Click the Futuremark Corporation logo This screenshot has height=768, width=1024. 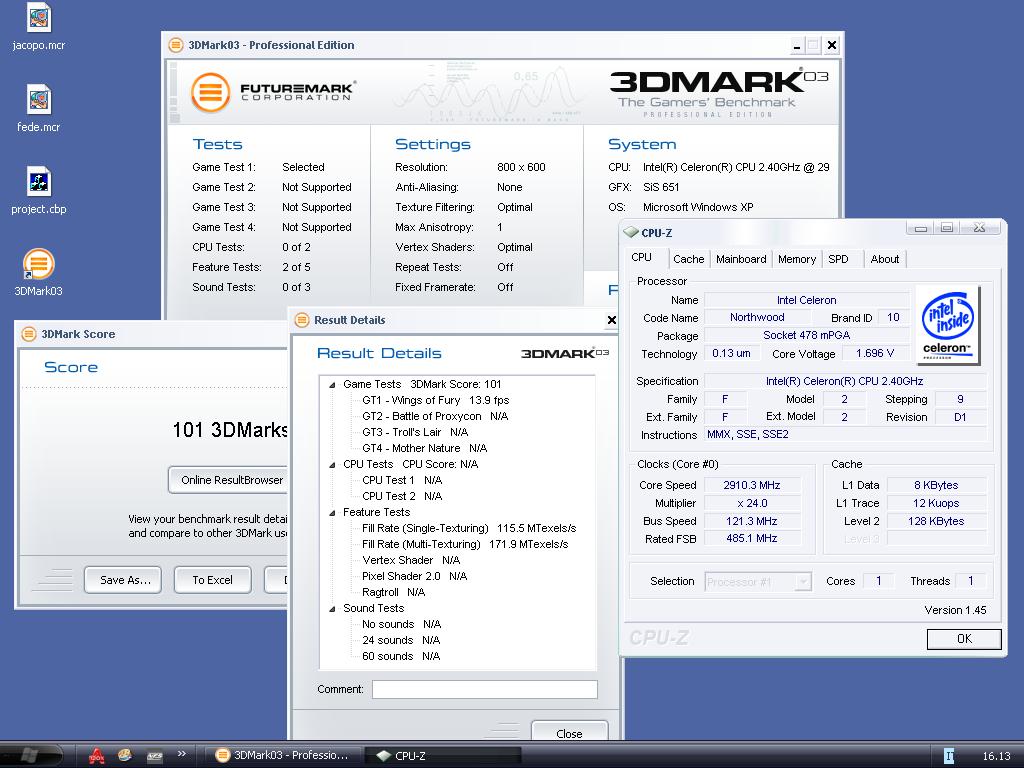pos(273,92)
